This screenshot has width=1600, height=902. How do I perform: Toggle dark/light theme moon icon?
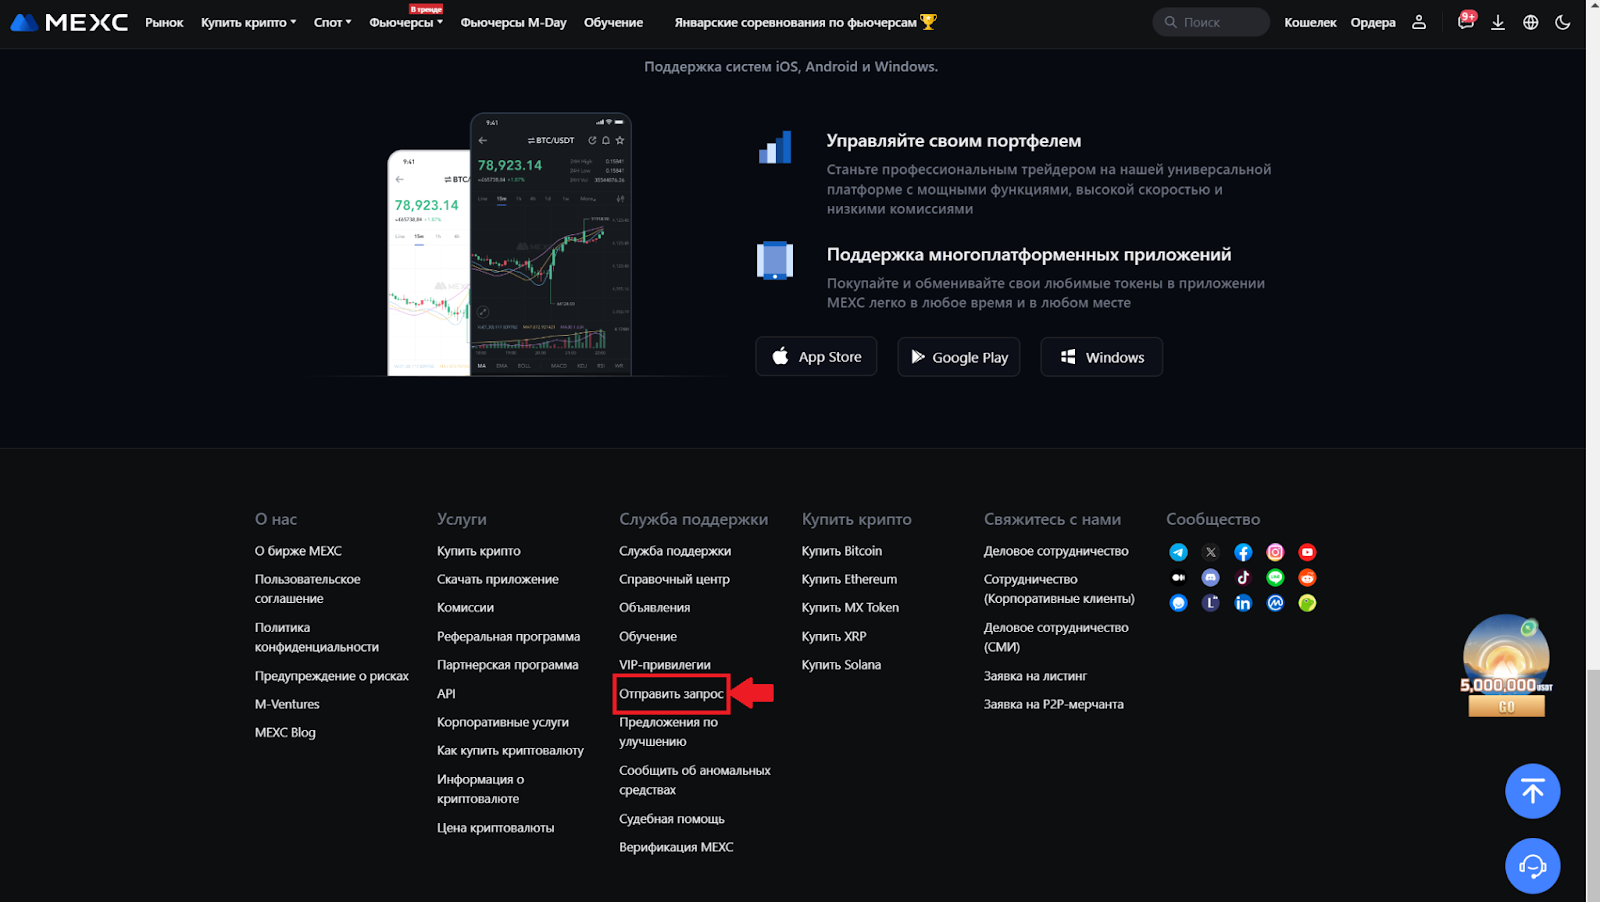1562,22
